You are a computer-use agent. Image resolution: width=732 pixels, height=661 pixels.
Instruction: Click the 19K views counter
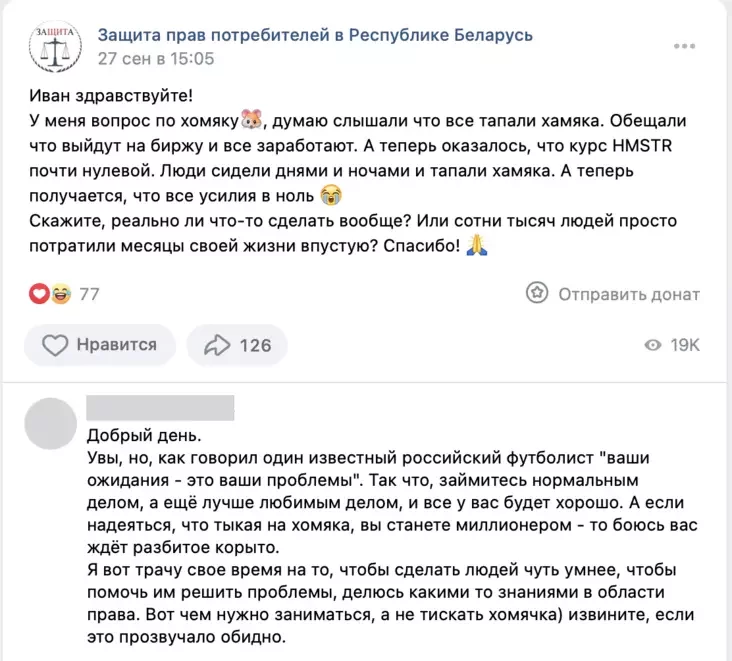pos(685,345)
